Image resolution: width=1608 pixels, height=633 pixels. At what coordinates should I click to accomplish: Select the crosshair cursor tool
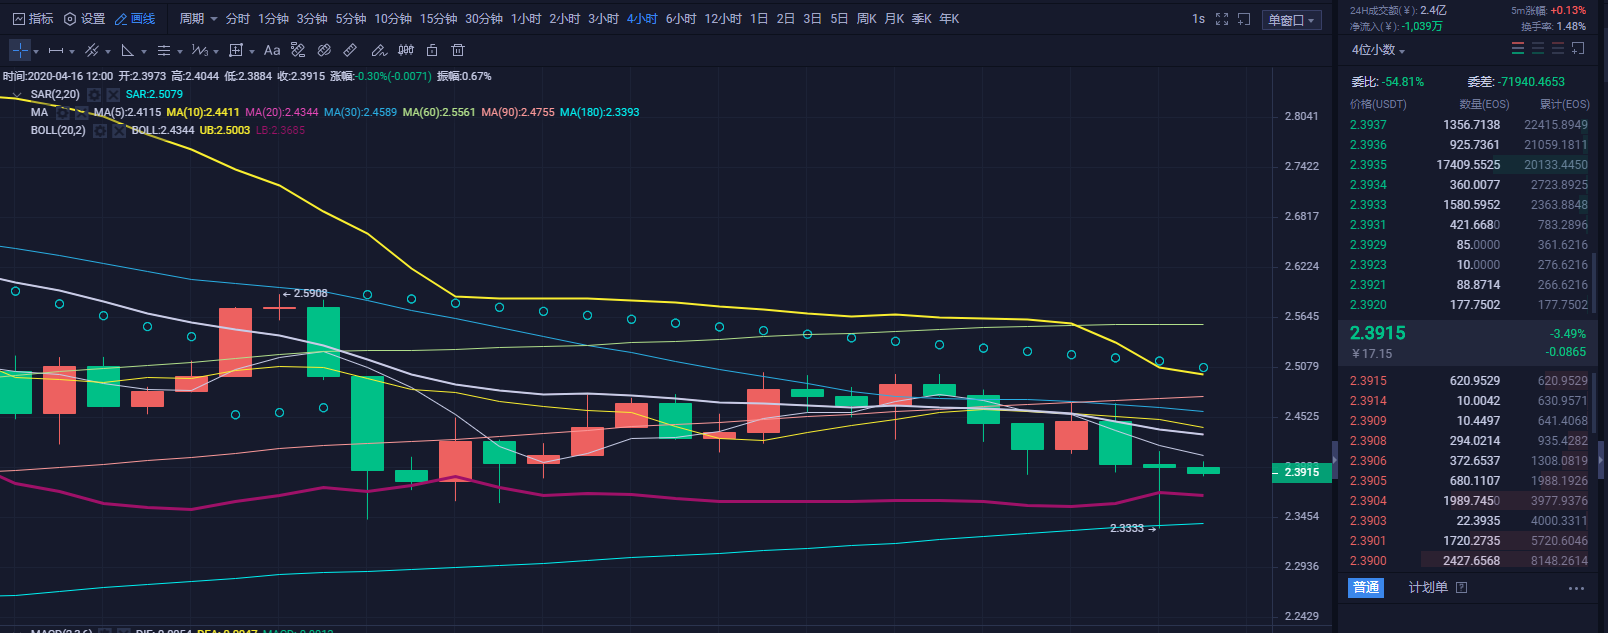20,50
